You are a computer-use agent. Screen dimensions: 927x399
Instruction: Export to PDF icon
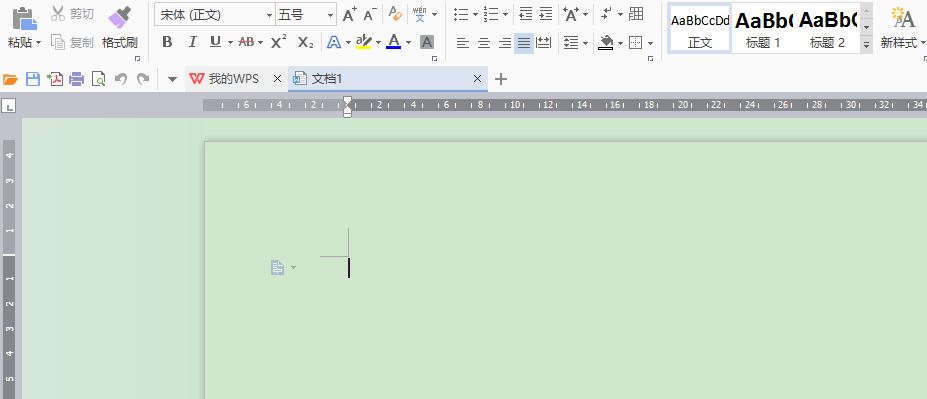[x=55, y=79]
